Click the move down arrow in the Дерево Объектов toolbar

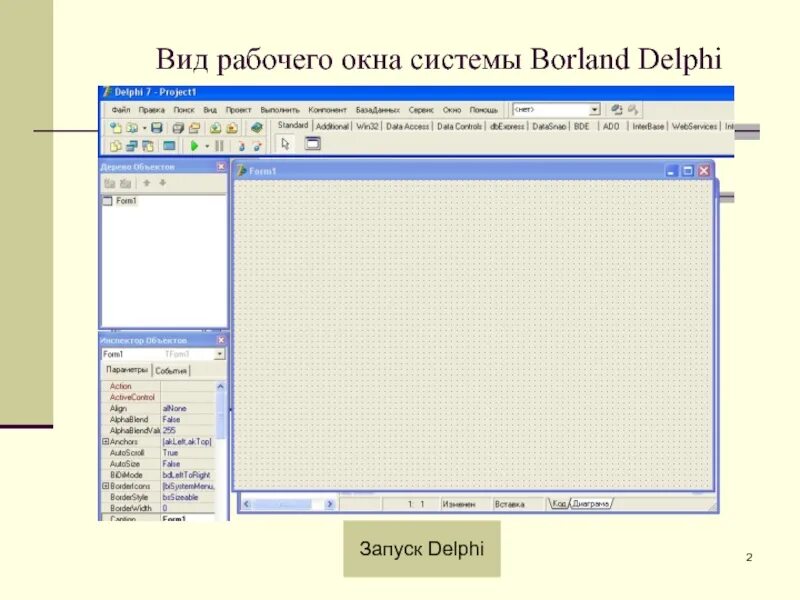[x=163, y=183]
